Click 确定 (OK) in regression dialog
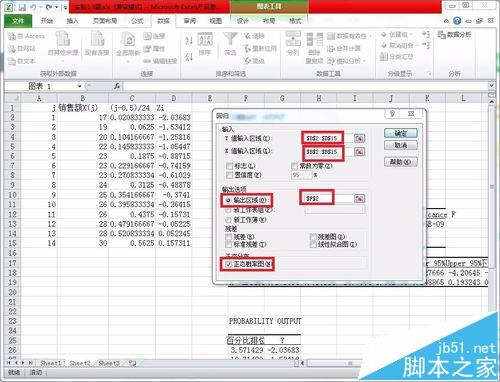This screenshot has height=382, width=500. click(x=401, y=133)
